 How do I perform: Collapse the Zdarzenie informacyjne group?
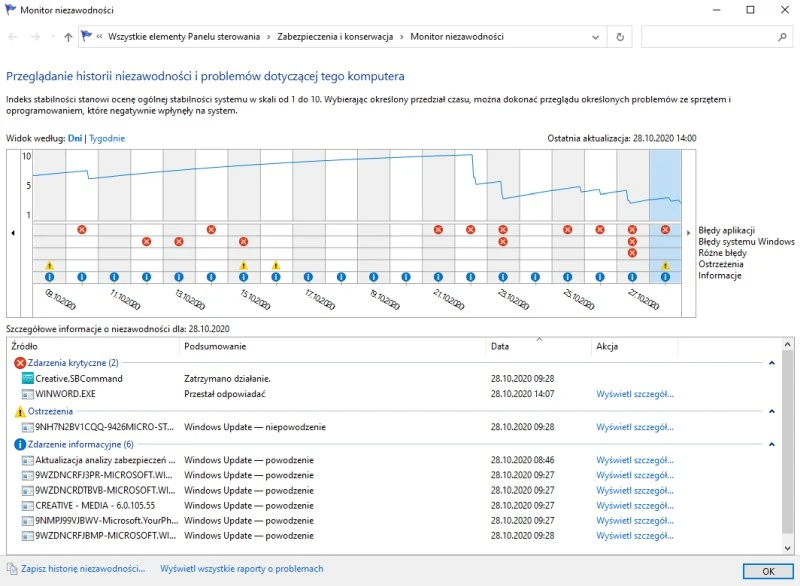point(772,444)
